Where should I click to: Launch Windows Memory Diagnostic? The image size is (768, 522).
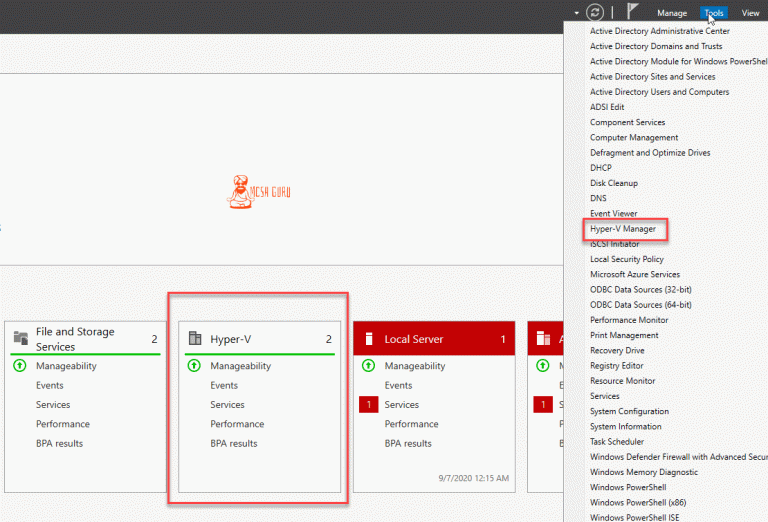(644, 472)
